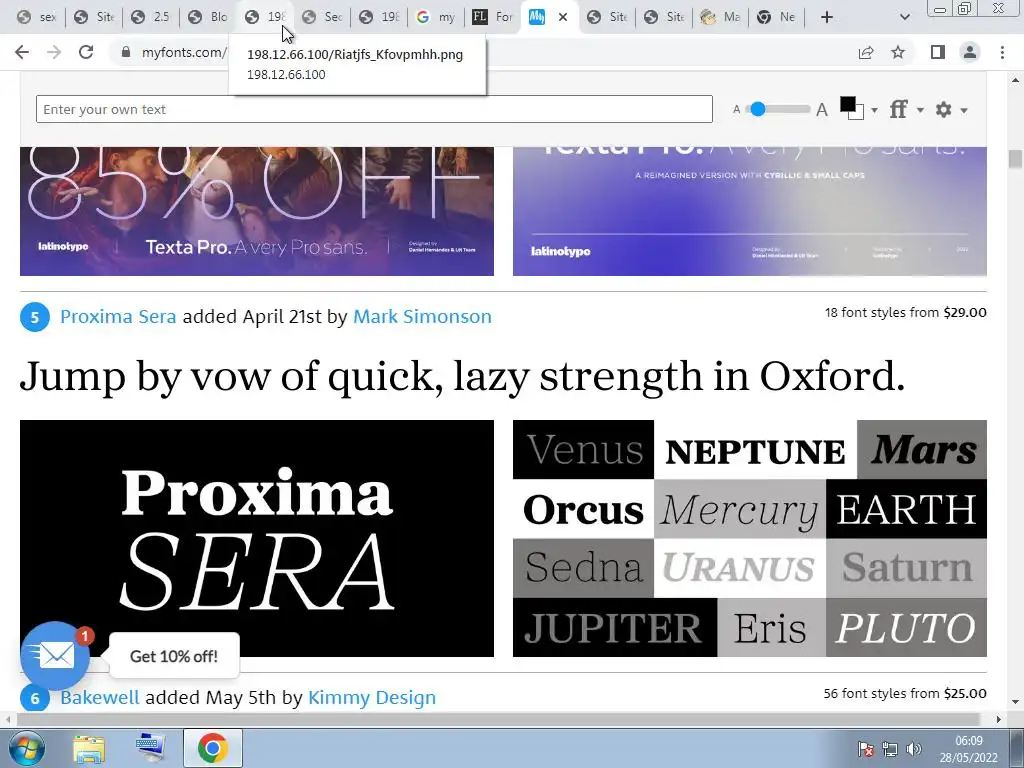Click the '$25.00' price text
Image resolution: width=1024 pixels, height=768 pixels.
click(x=965, y=694)
